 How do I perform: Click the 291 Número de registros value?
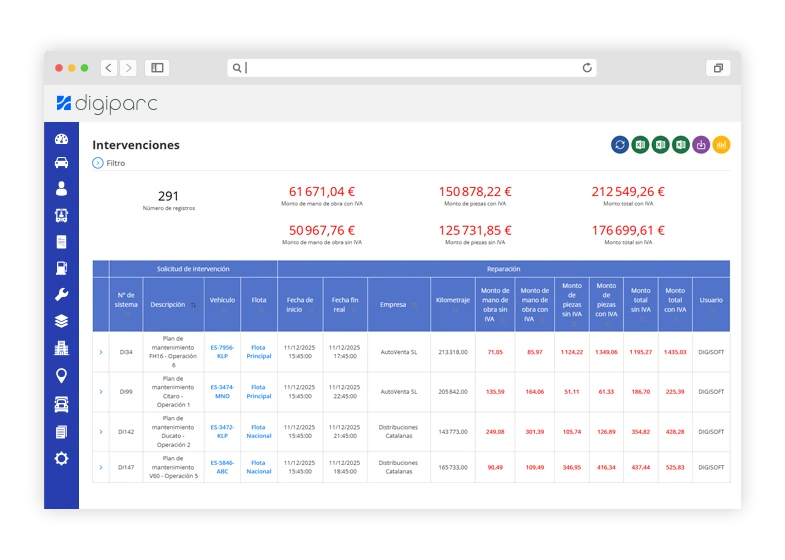(x=168, y=196)
